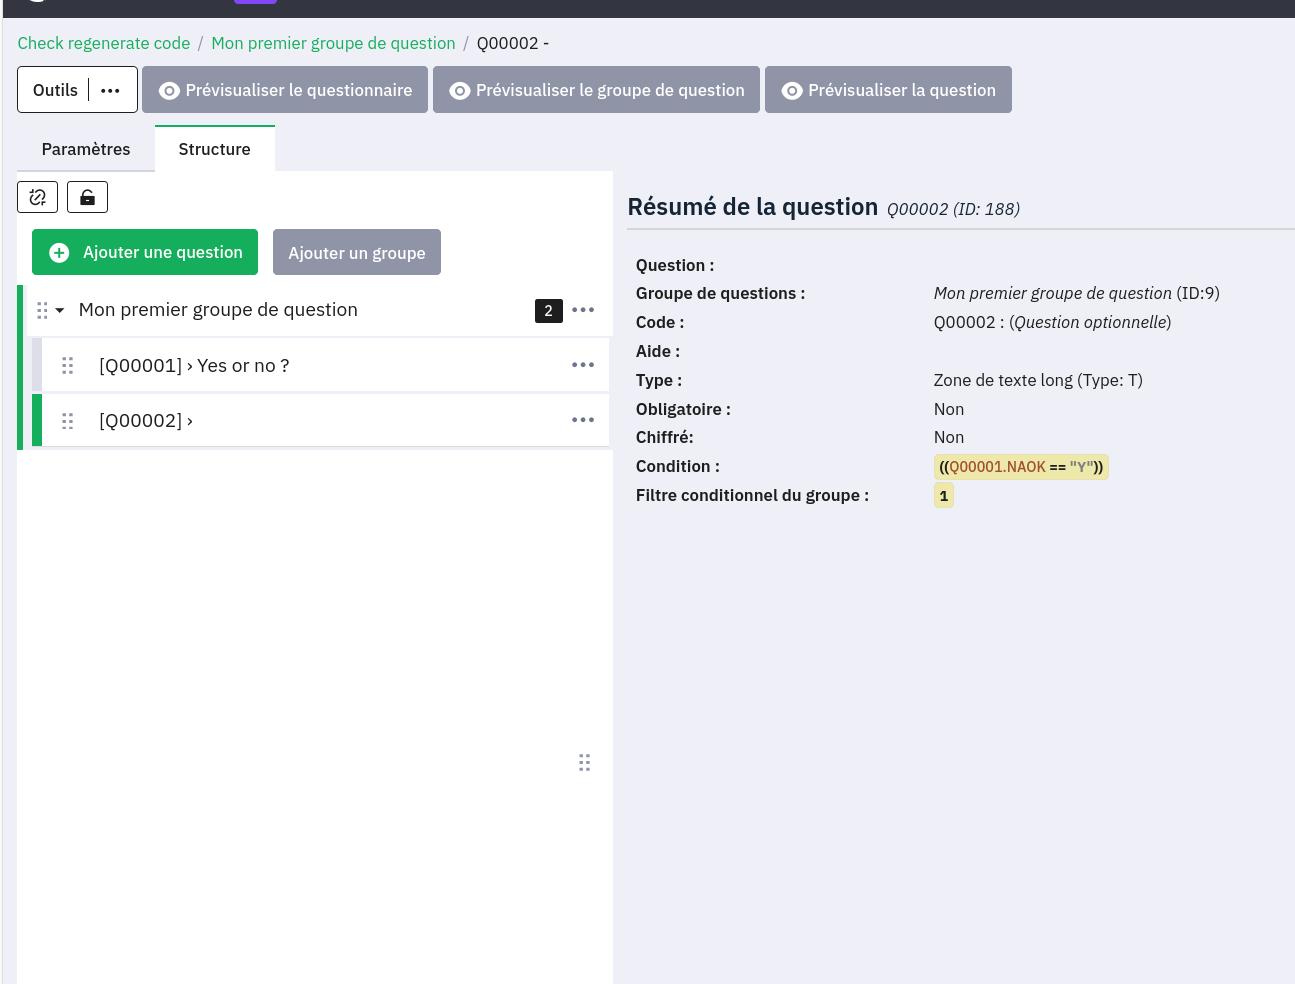Click the group drag handle icon
The width and height of the screenshot is (1295, 984).
[42, 310]
